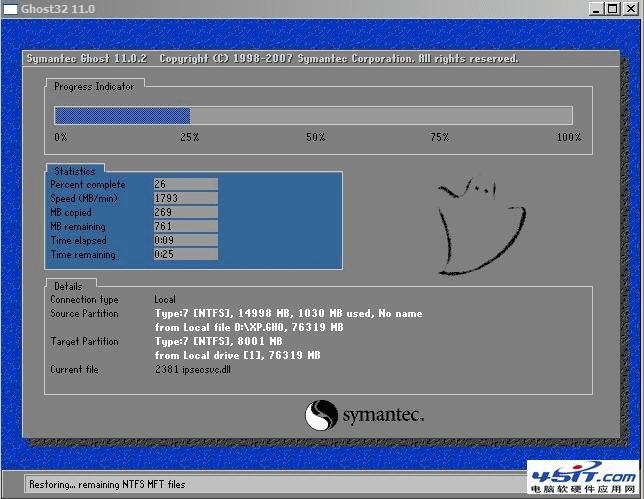644x499 pixels.
Task: Maximize the Ghost32 11.0 window
Action: [x=612, y=9]
